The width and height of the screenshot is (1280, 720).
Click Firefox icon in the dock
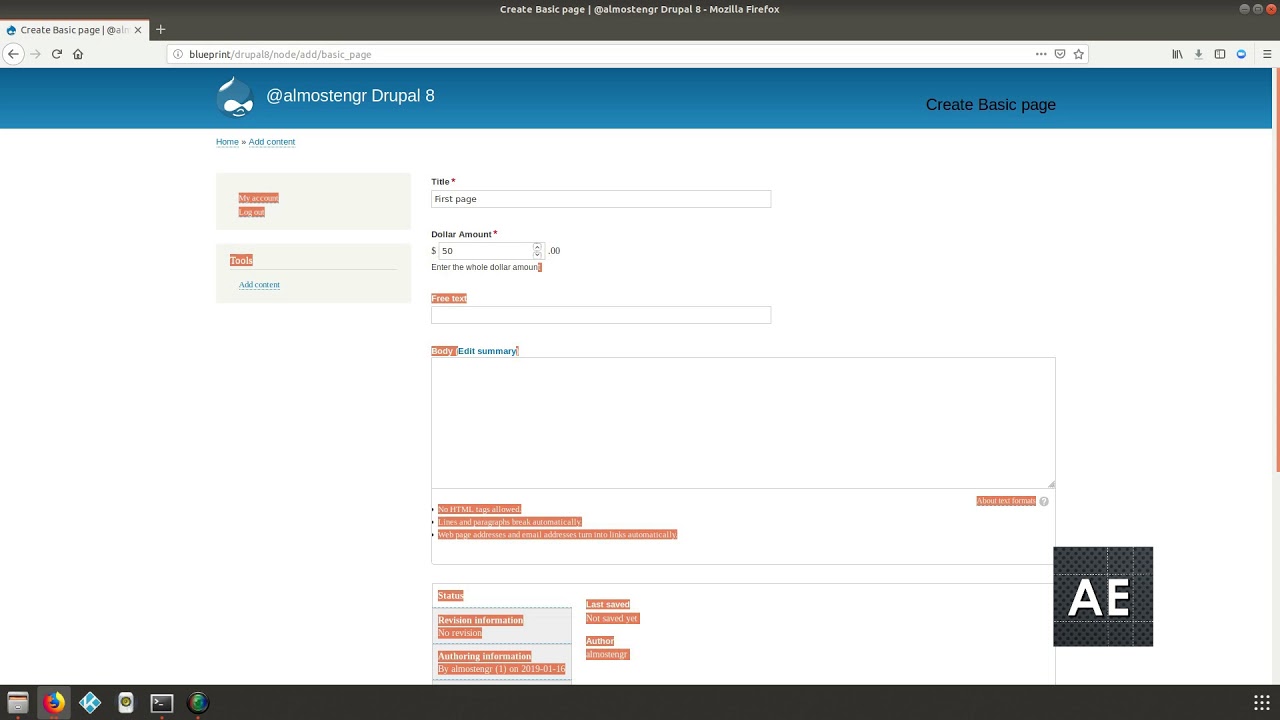tap(54, 703)
